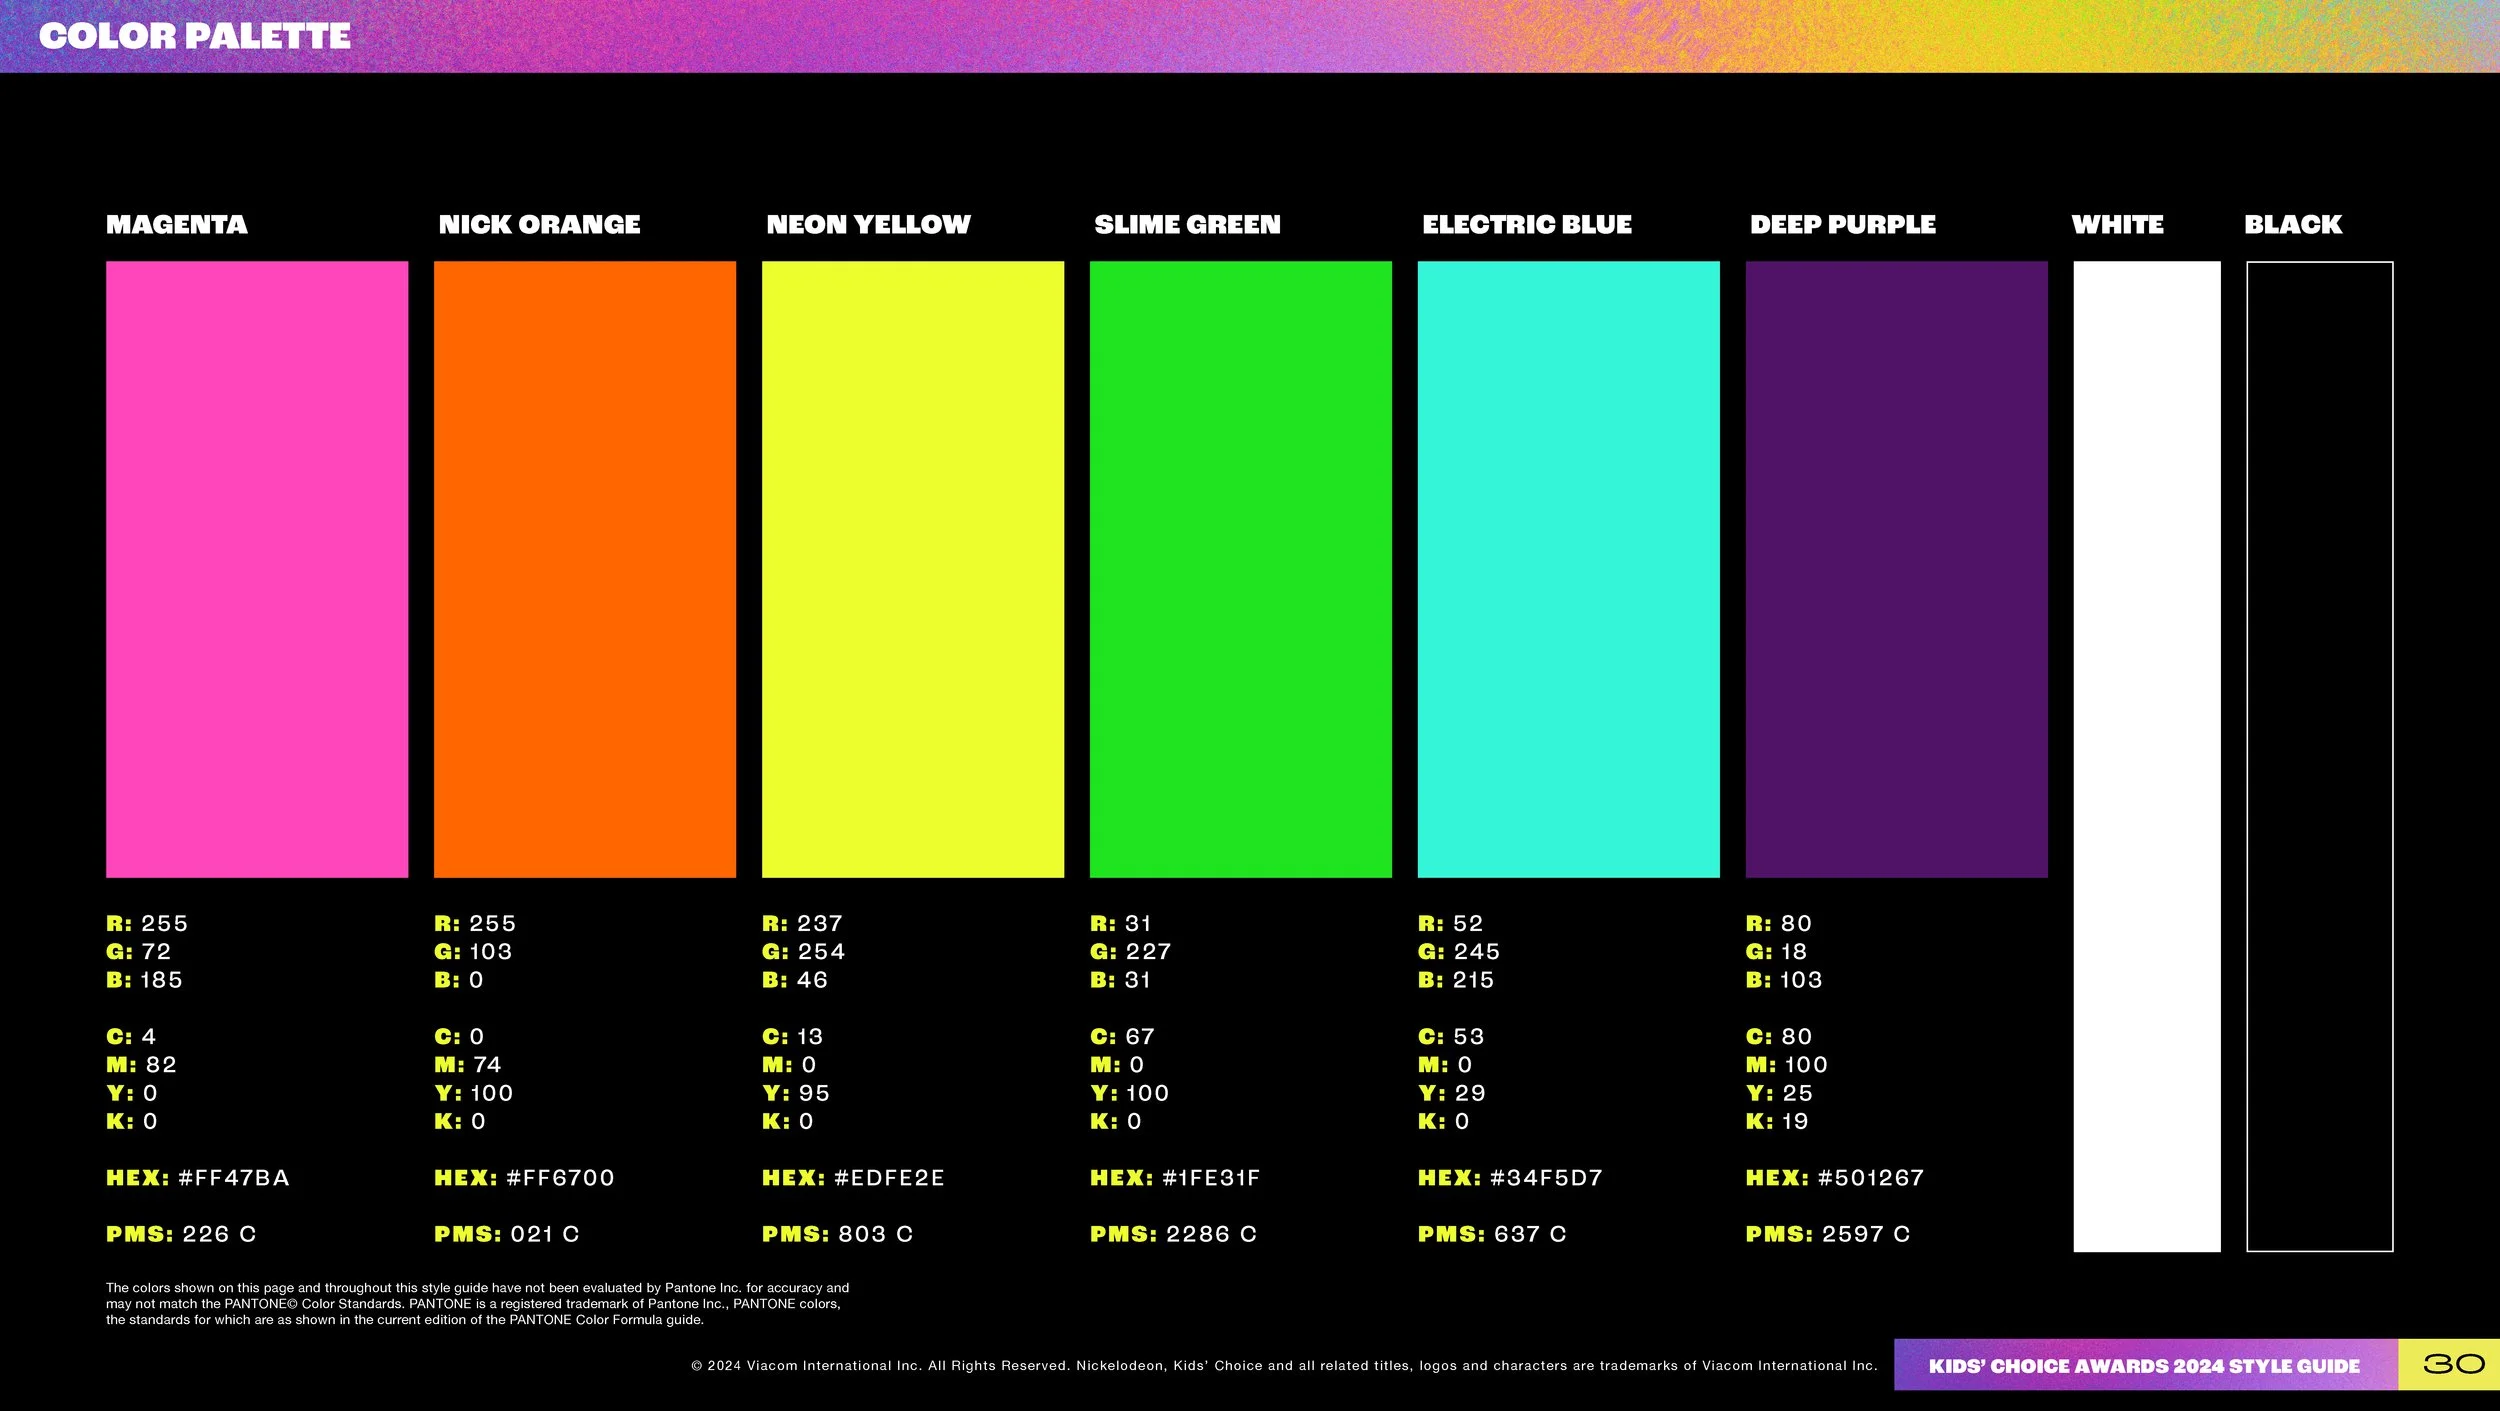Select the HEX: #34F5D7 value
2500x1411 pixels.
[x=1511, y=1178]
